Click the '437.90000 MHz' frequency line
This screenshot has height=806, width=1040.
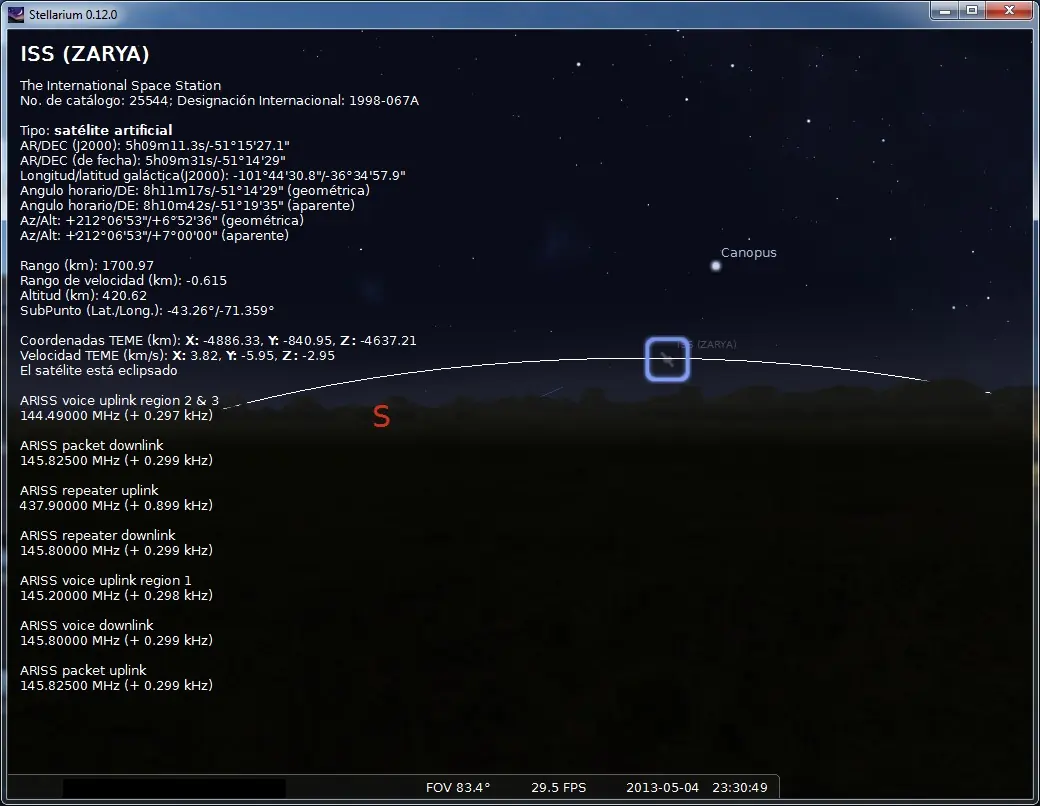(x=116, y=505)
